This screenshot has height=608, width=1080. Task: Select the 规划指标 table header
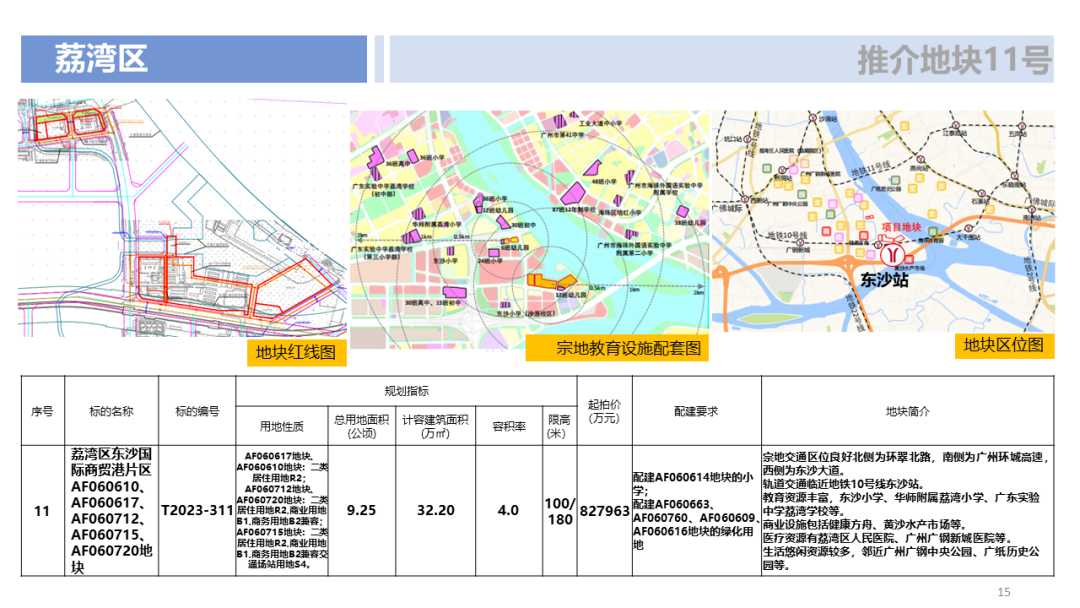406,391
